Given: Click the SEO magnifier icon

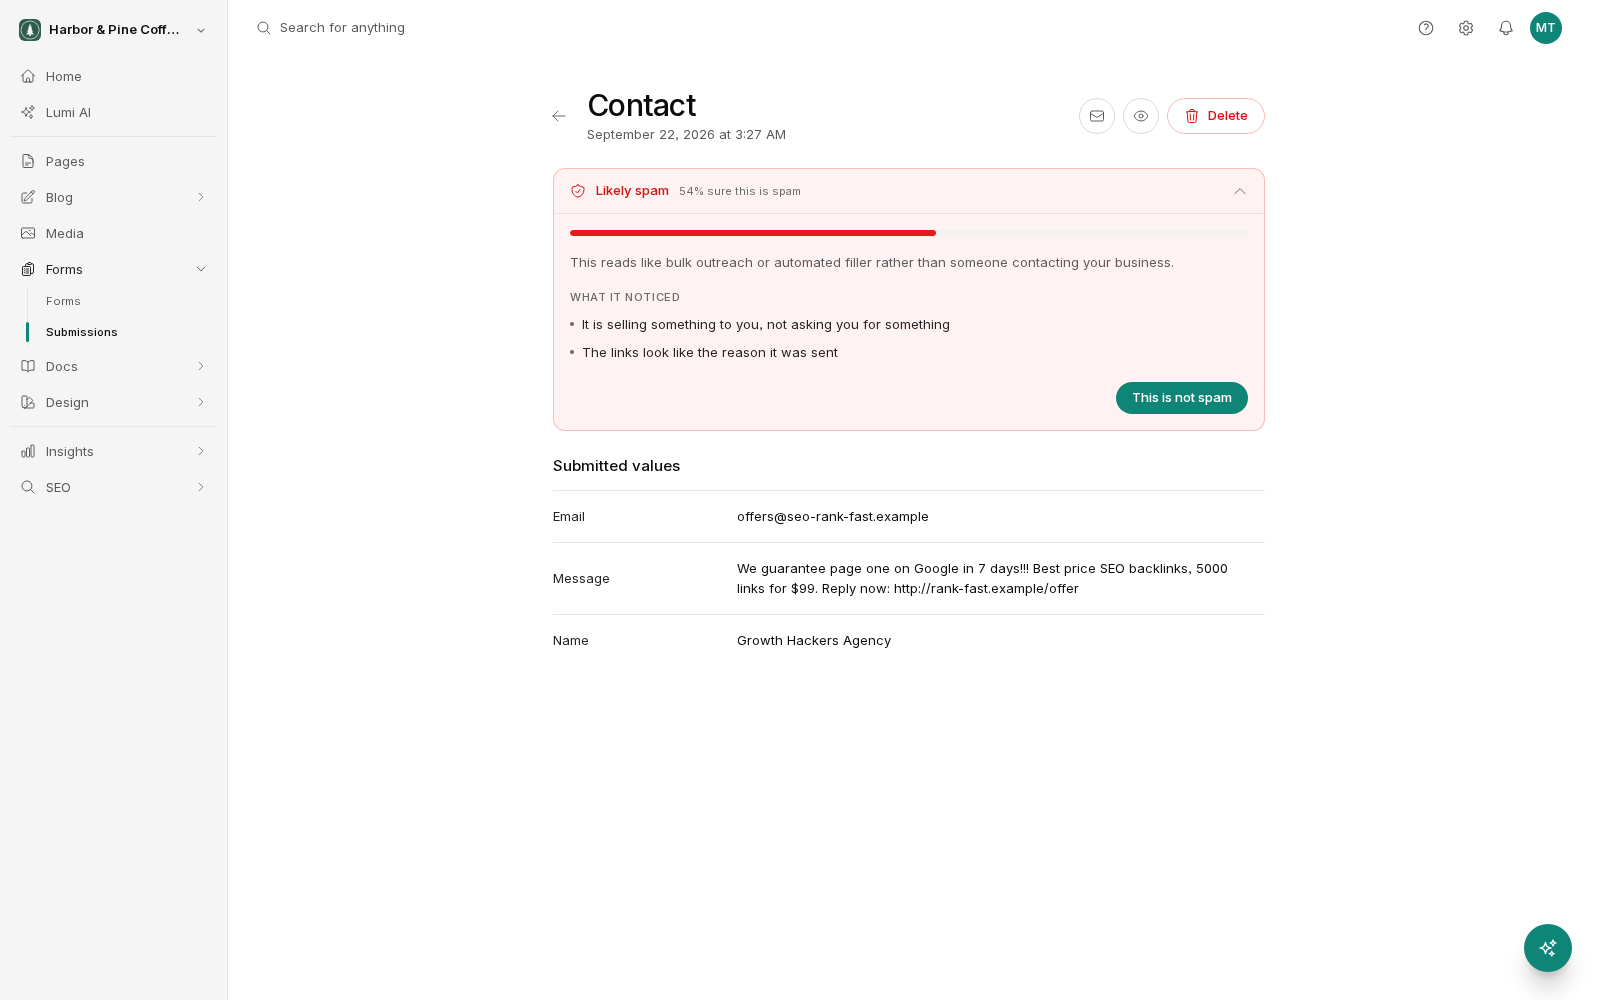Looking at the screenshot, I should point(28,487).
